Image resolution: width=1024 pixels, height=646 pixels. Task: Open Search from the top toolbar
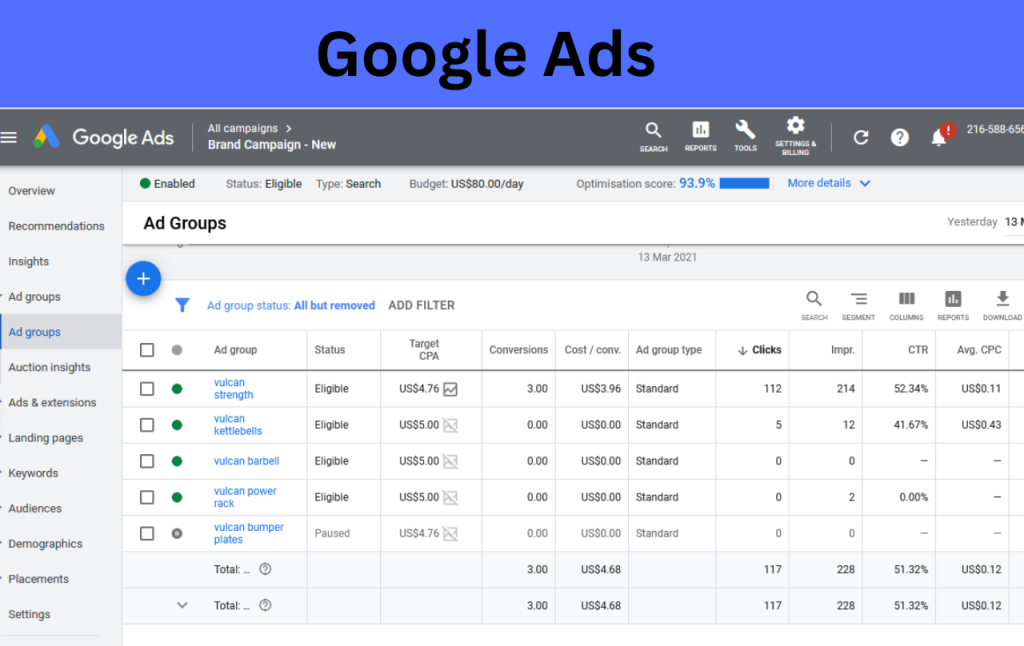[653, 135]
